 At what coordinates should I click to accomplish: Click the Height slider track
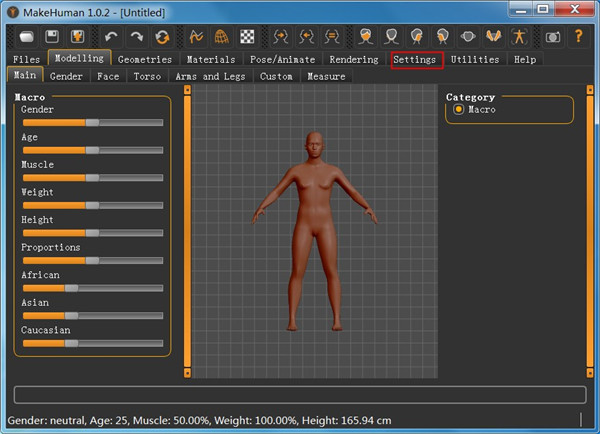point(91,232)
